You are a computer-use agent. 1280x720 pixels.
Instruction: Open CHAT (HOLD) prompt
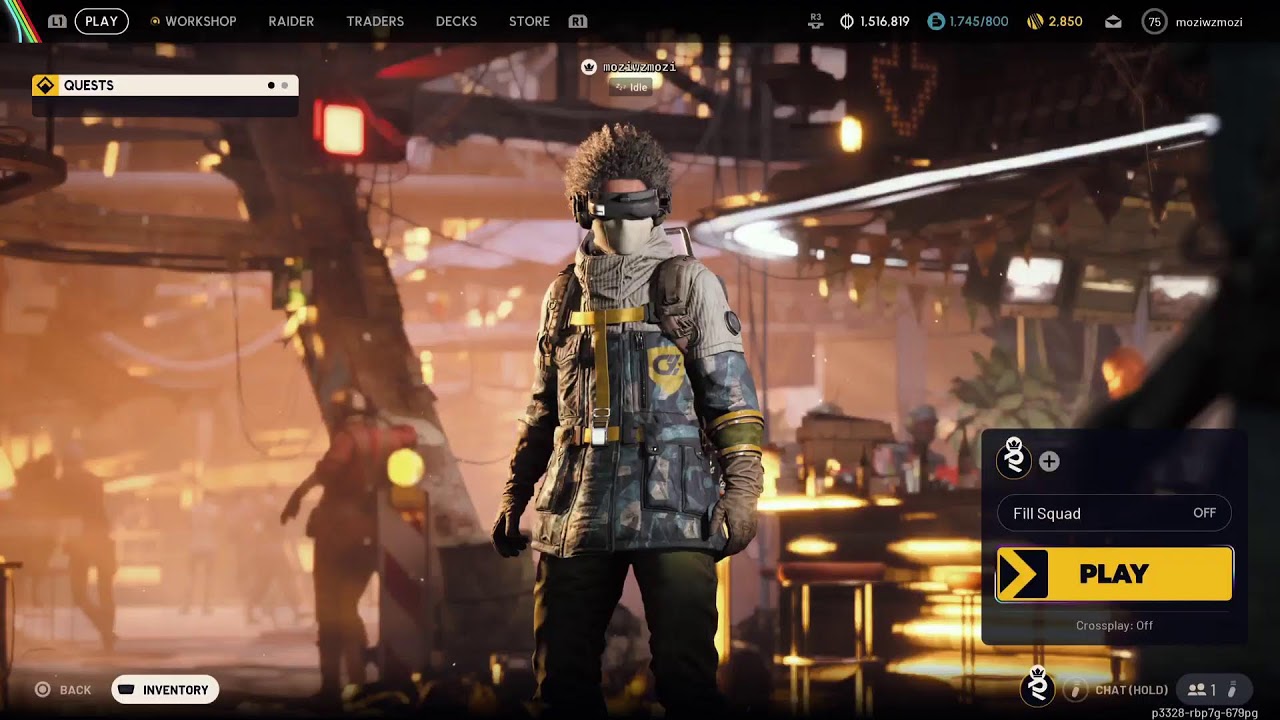[x=1131, y=689]
